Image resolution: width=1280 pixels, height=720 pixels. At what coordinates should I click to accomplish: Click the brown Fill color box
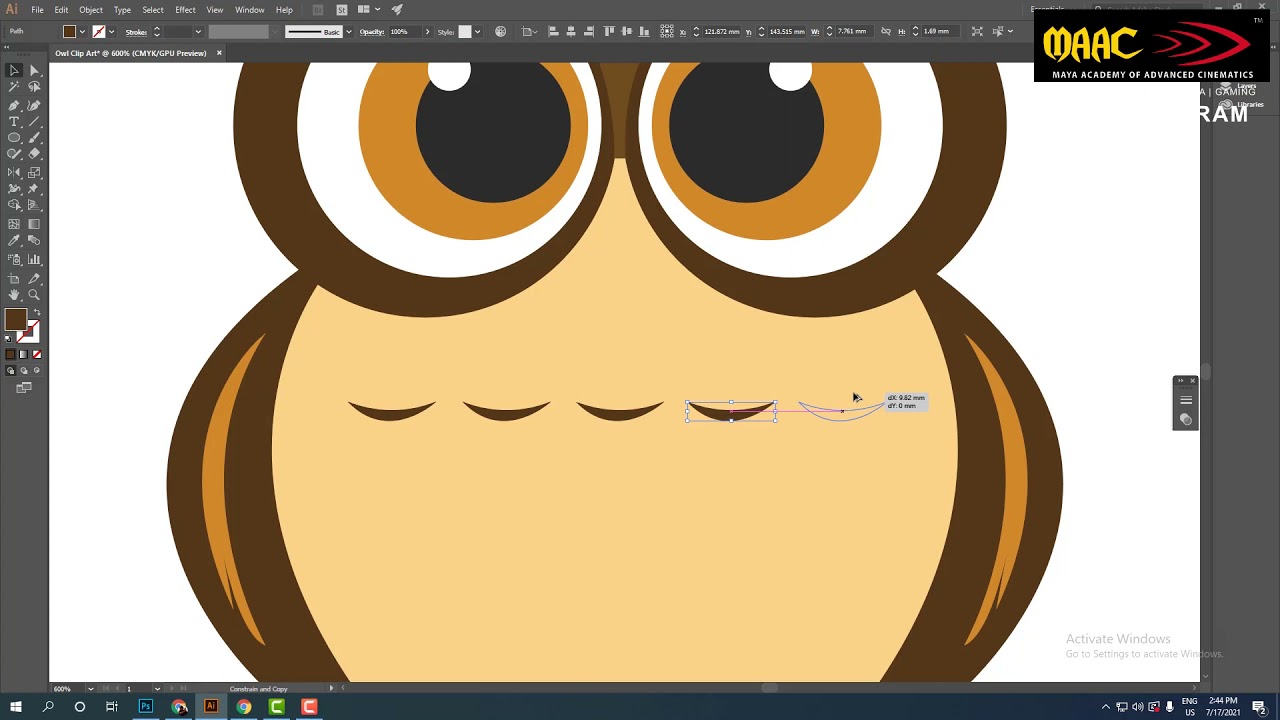(x=15, y=320)
